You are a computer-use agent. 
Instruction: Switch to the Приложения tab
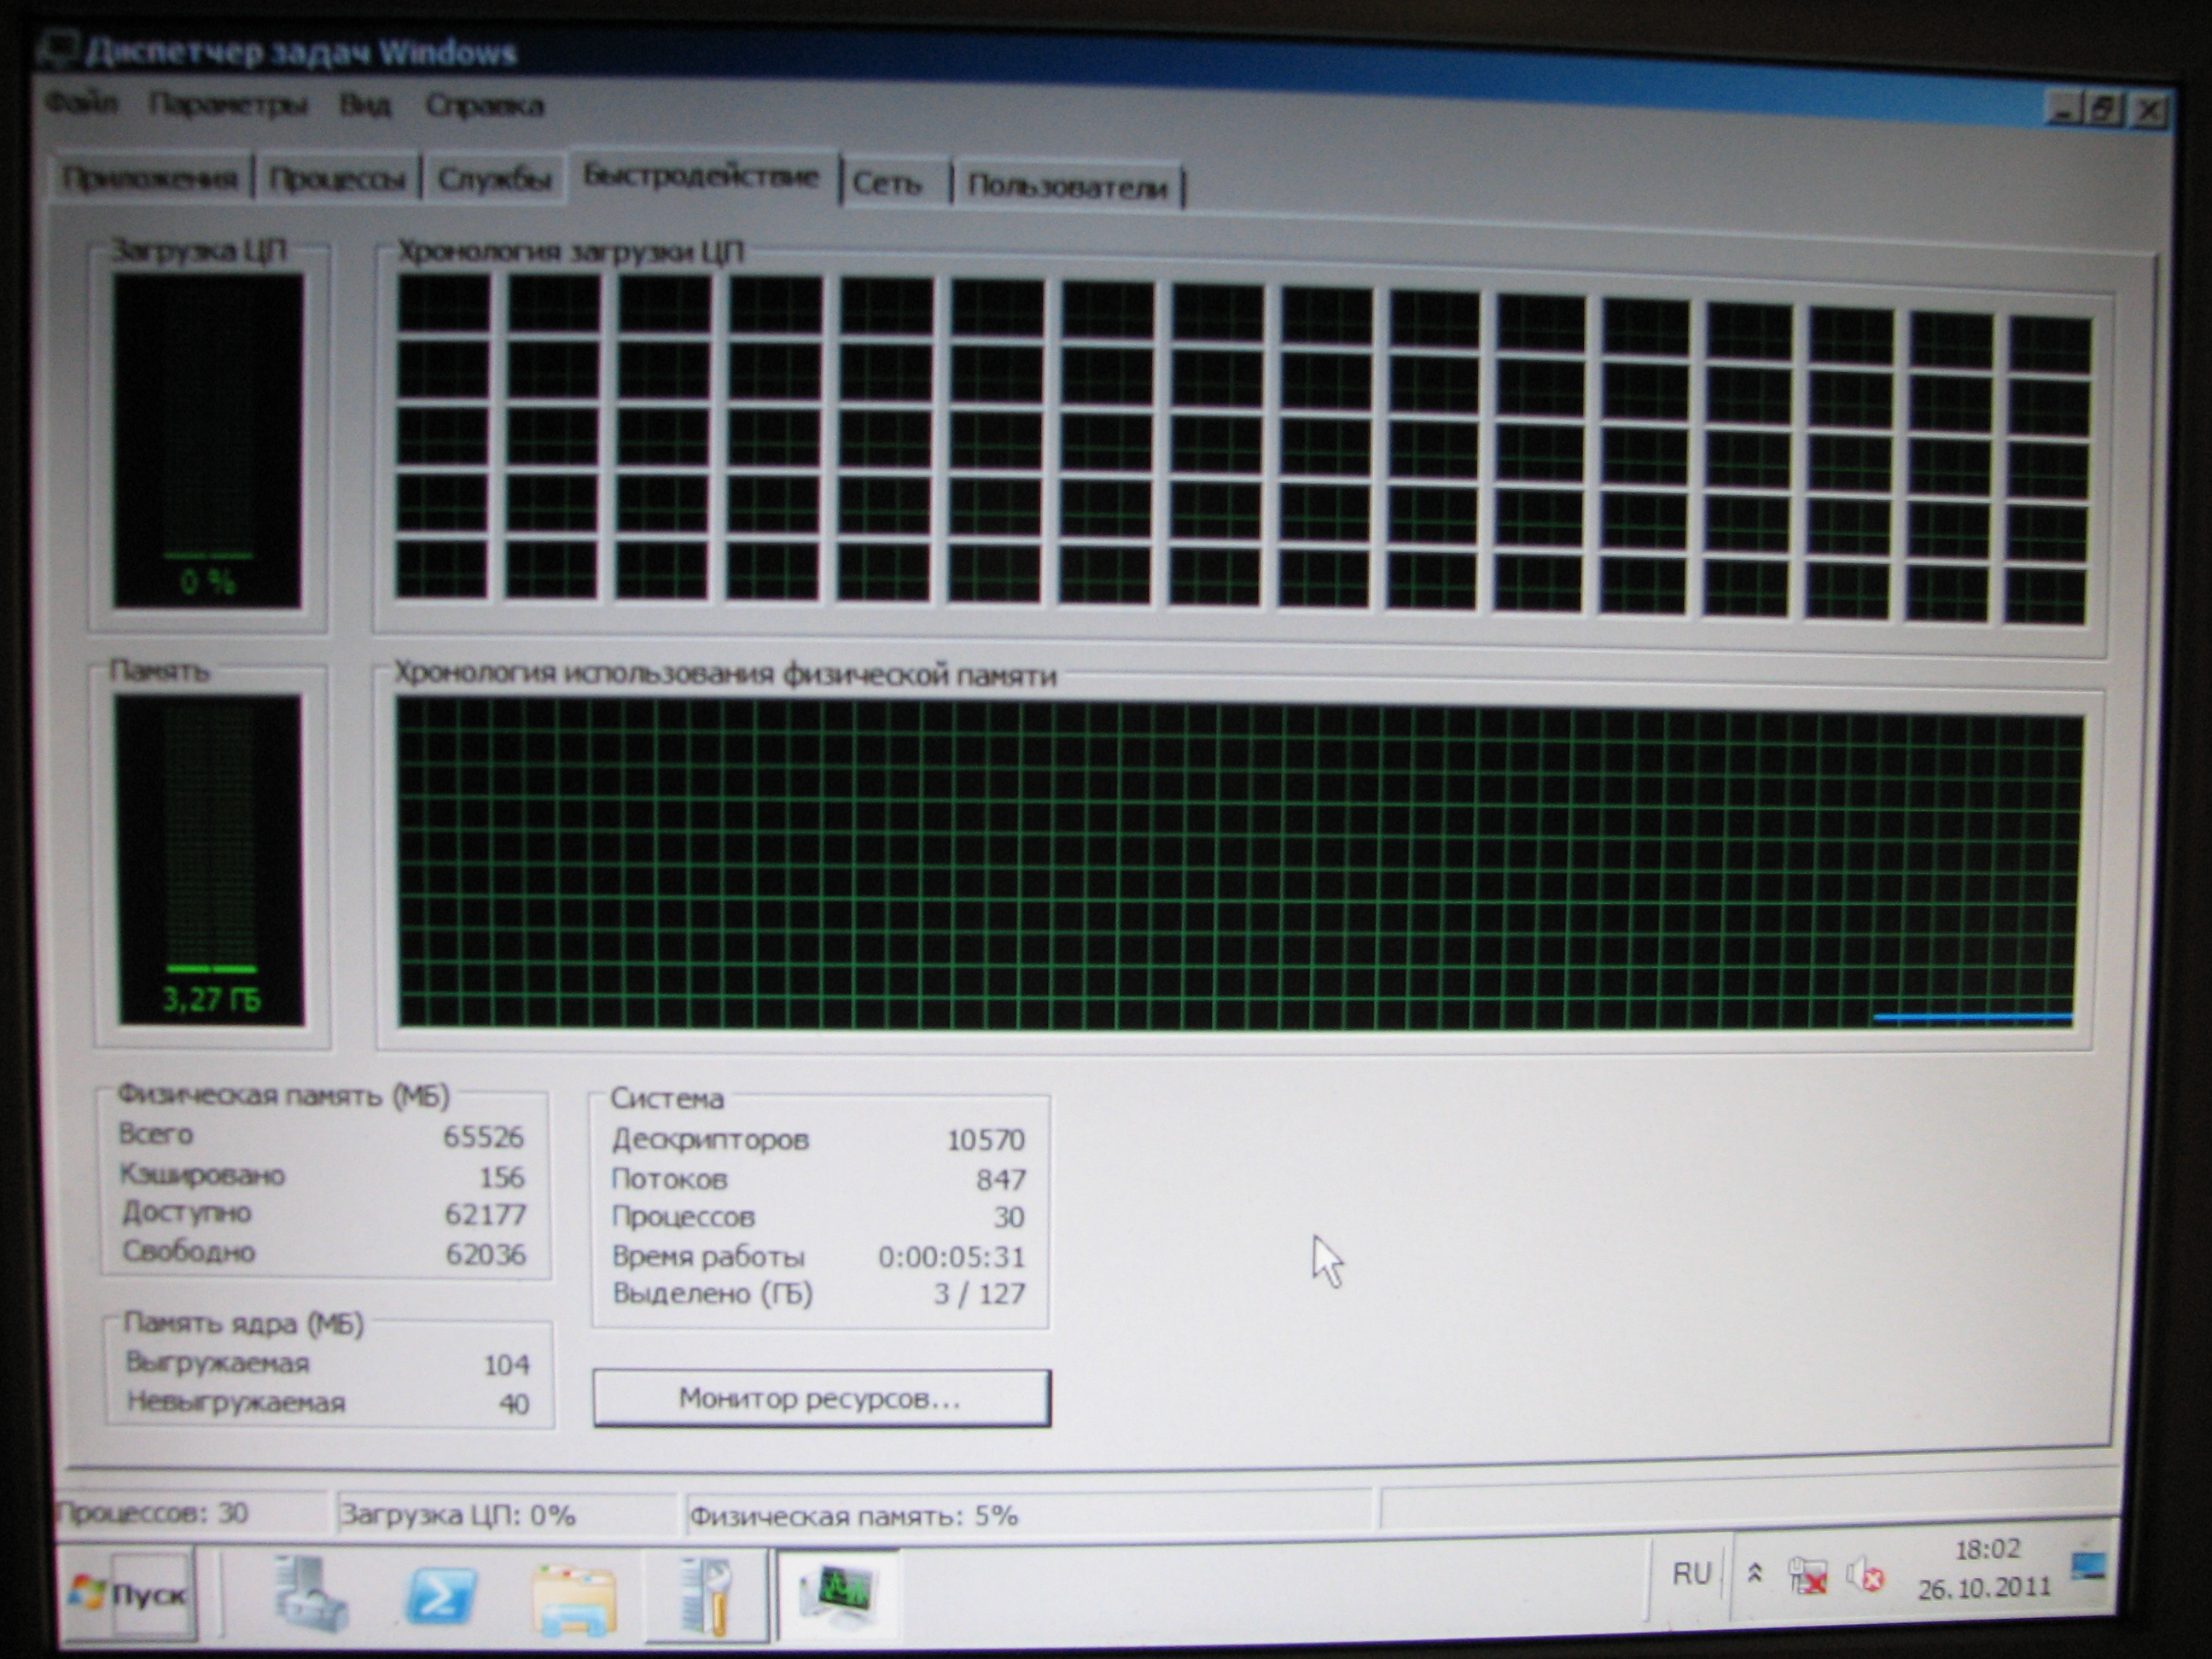pyautogui.click(x=150, y=178)
